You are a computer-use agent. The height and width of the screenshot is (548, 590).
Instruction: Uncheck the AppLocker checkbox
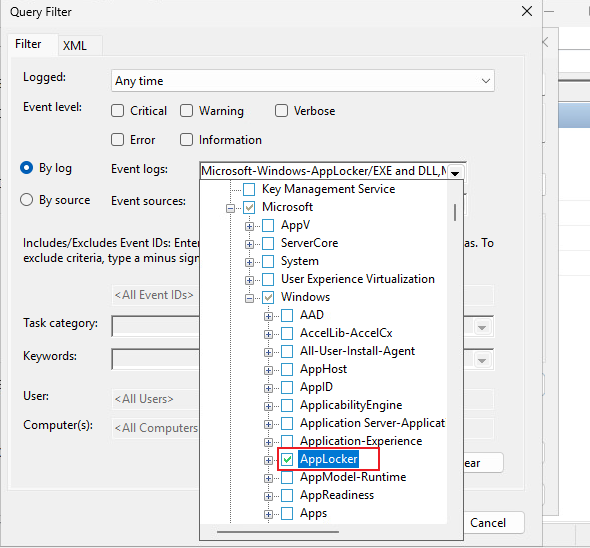287,459
